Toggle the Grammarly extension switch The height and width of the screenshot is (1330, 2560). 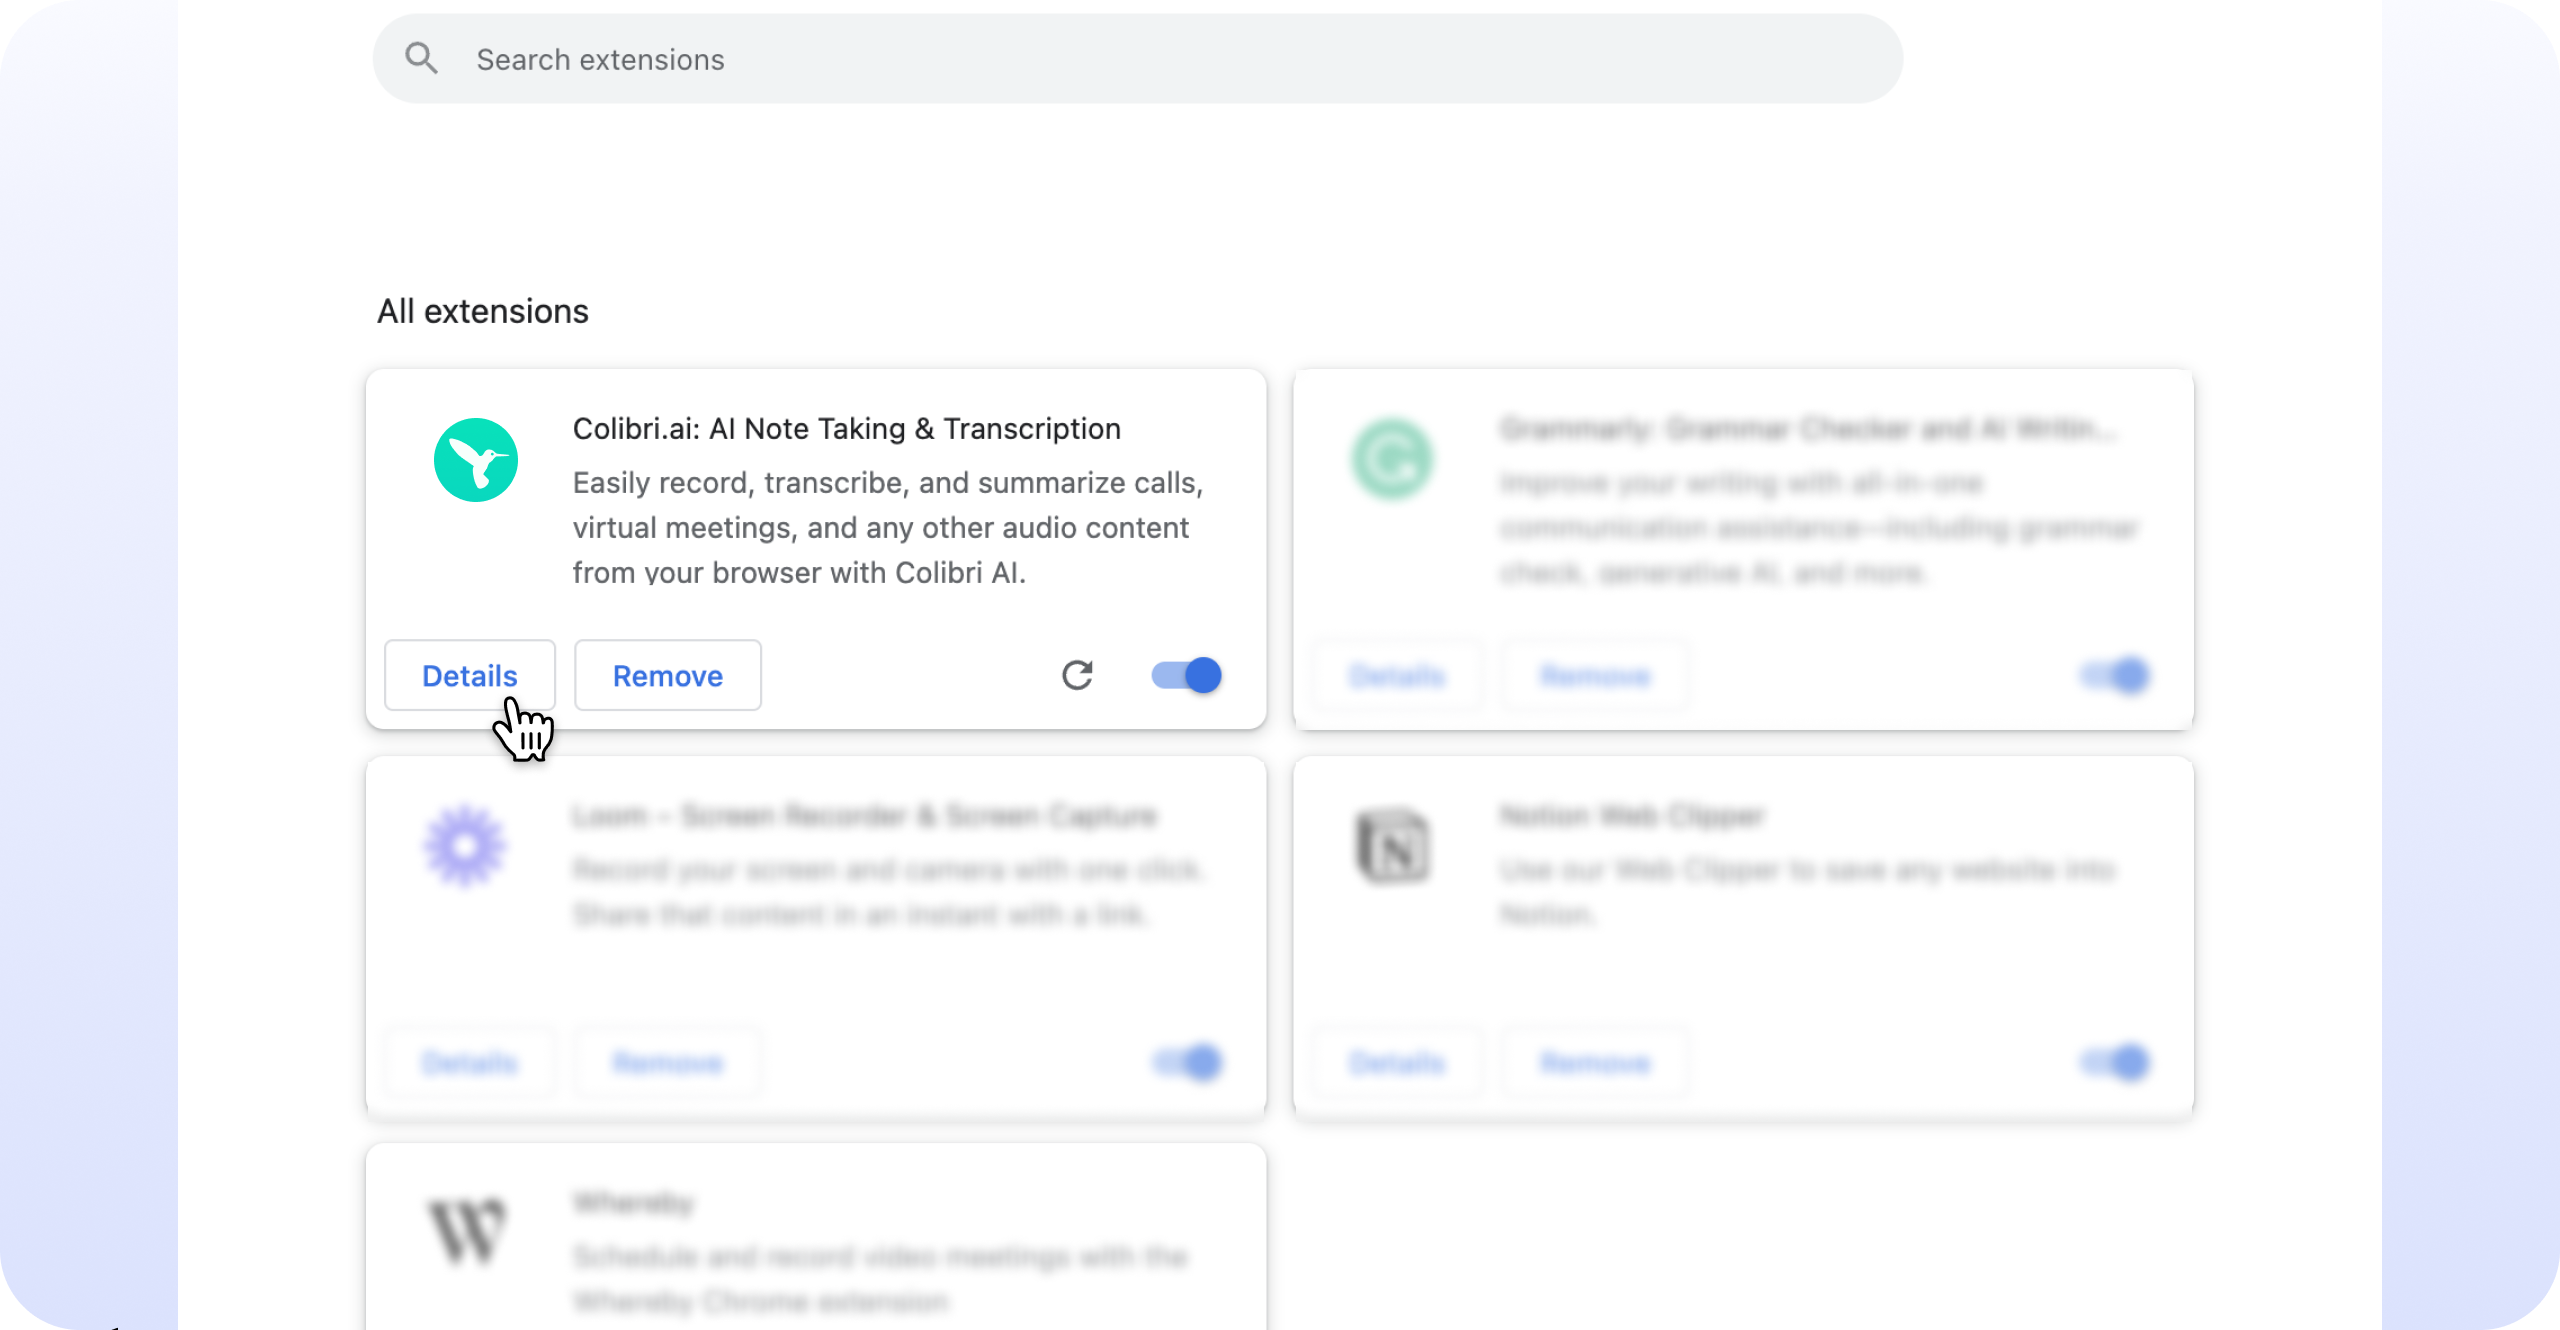(x=2115, y=676)
